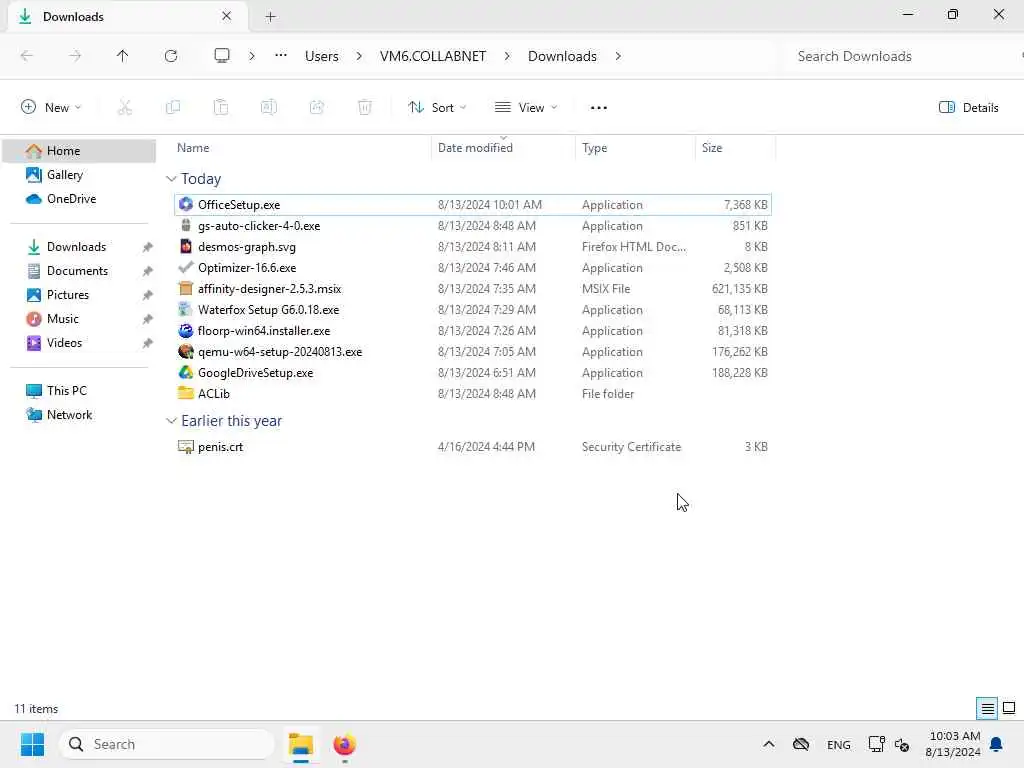Click the OneDrive cloud tray icon

pos(801,744)
